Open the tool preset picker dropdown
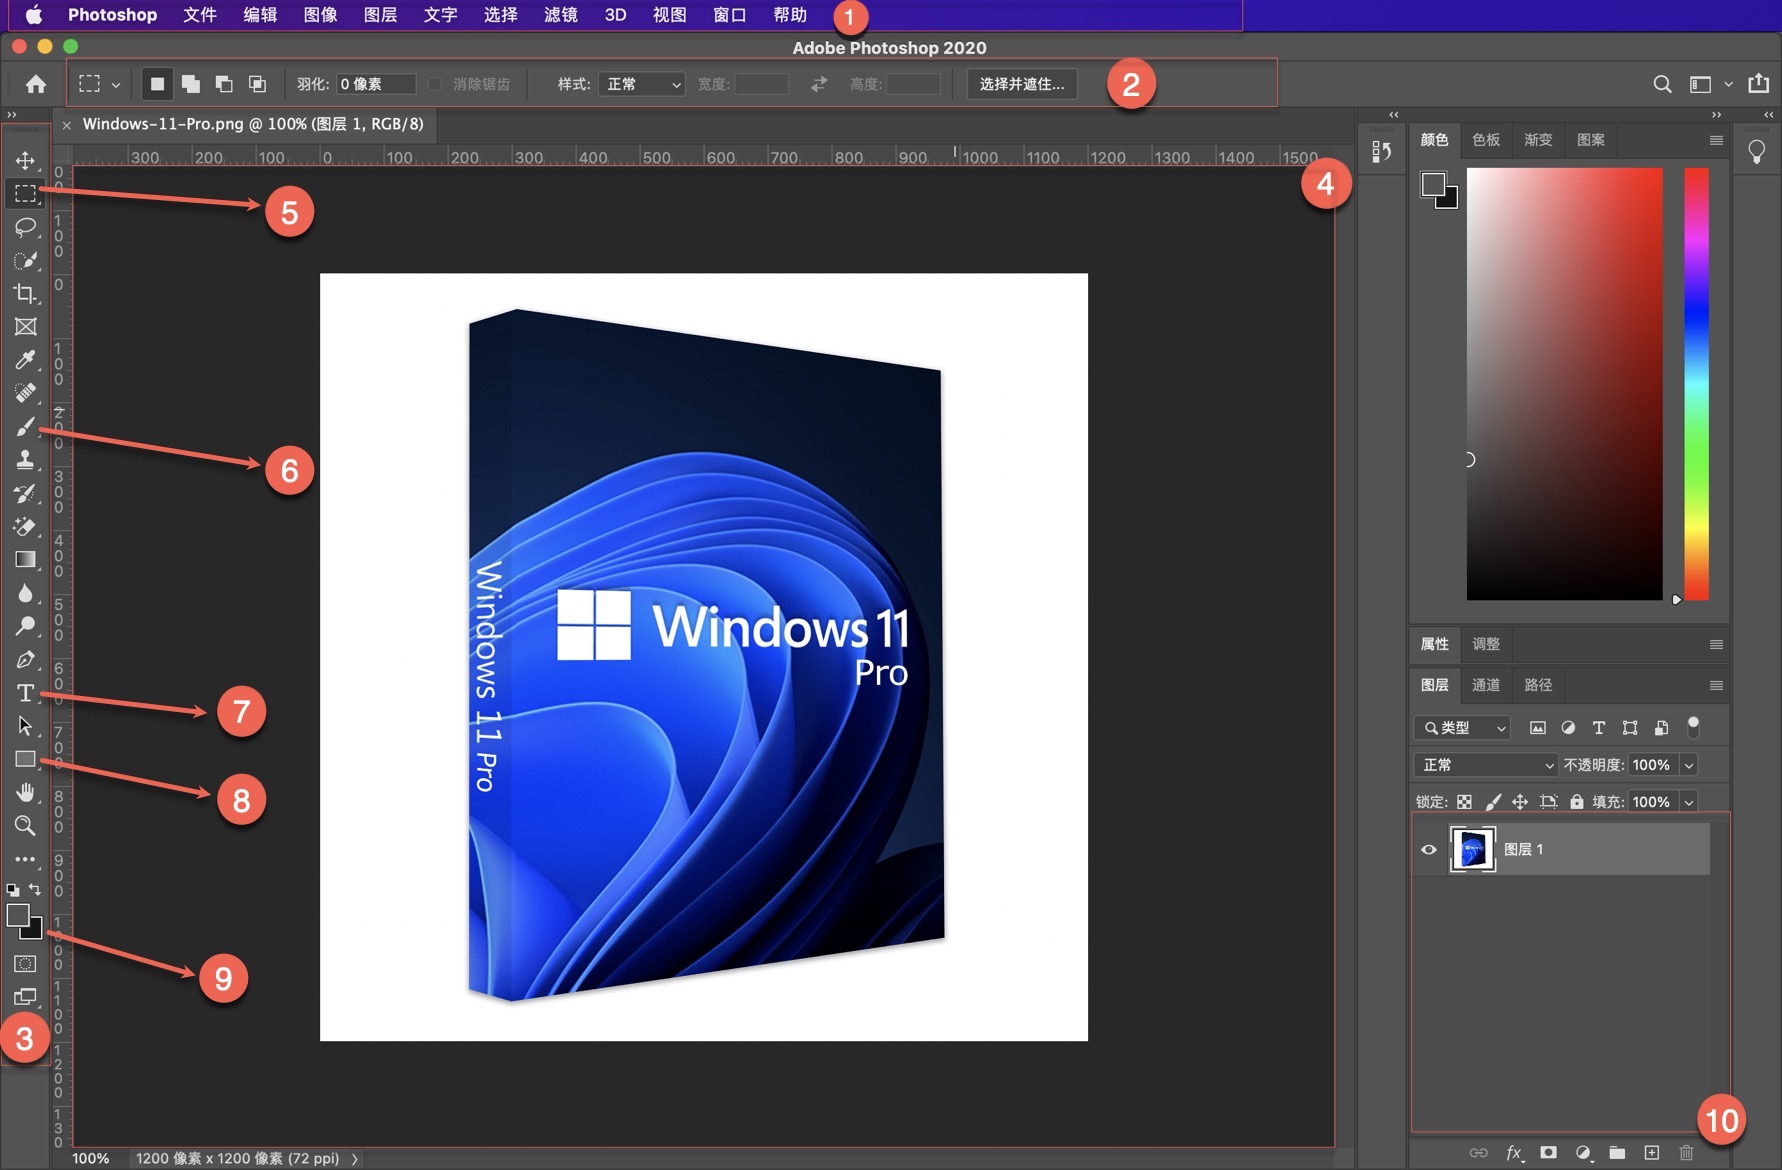The image size is (1782, 1170). [100, 84]
